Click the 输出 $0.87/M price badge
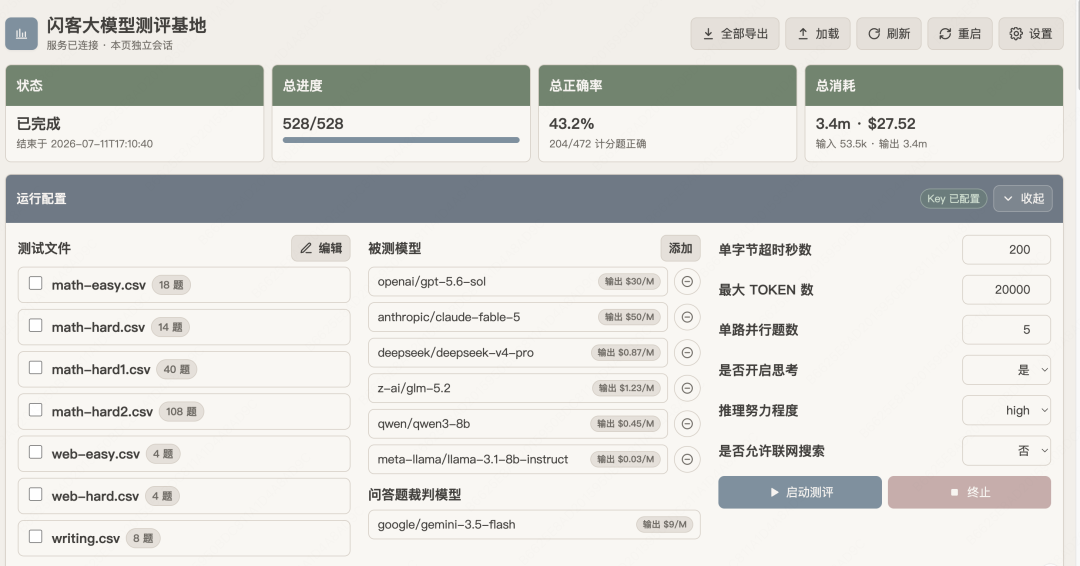This screenshot has height=566, width=1080. [625, 353]
